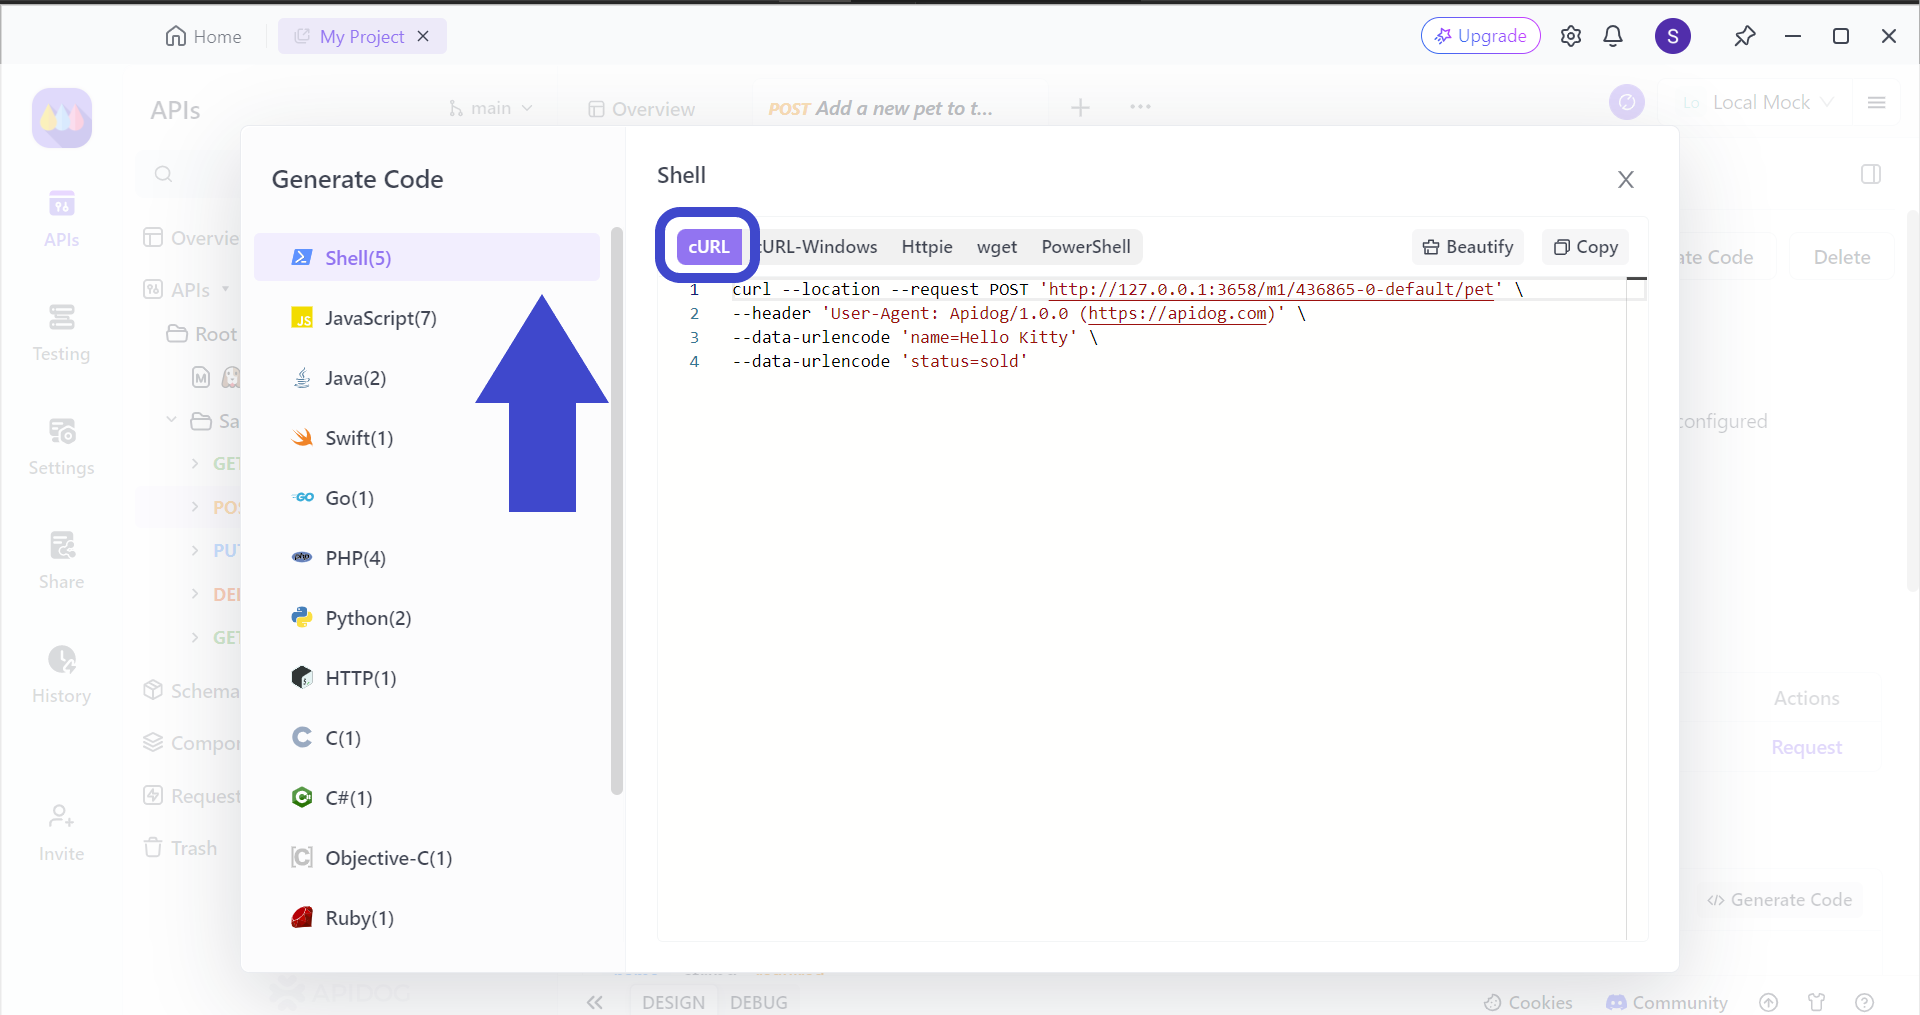This screenshot has height=1015, width=1920.
Task: Click the Upgrade button
Action: 1480,35
